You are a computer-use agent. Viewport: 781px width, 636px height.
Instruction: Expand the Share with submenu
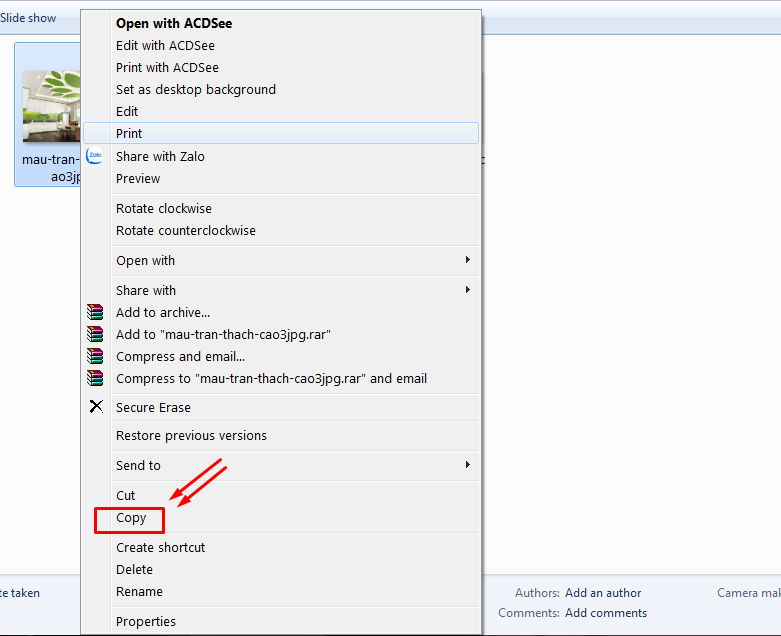pyautogui.click(x=468, y=291)
